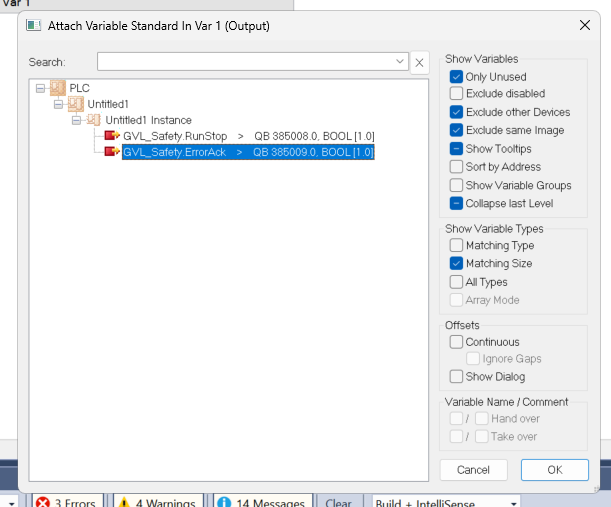Enable All Types checkbox
Screen dimensions: 611x507
coord(456,282)
